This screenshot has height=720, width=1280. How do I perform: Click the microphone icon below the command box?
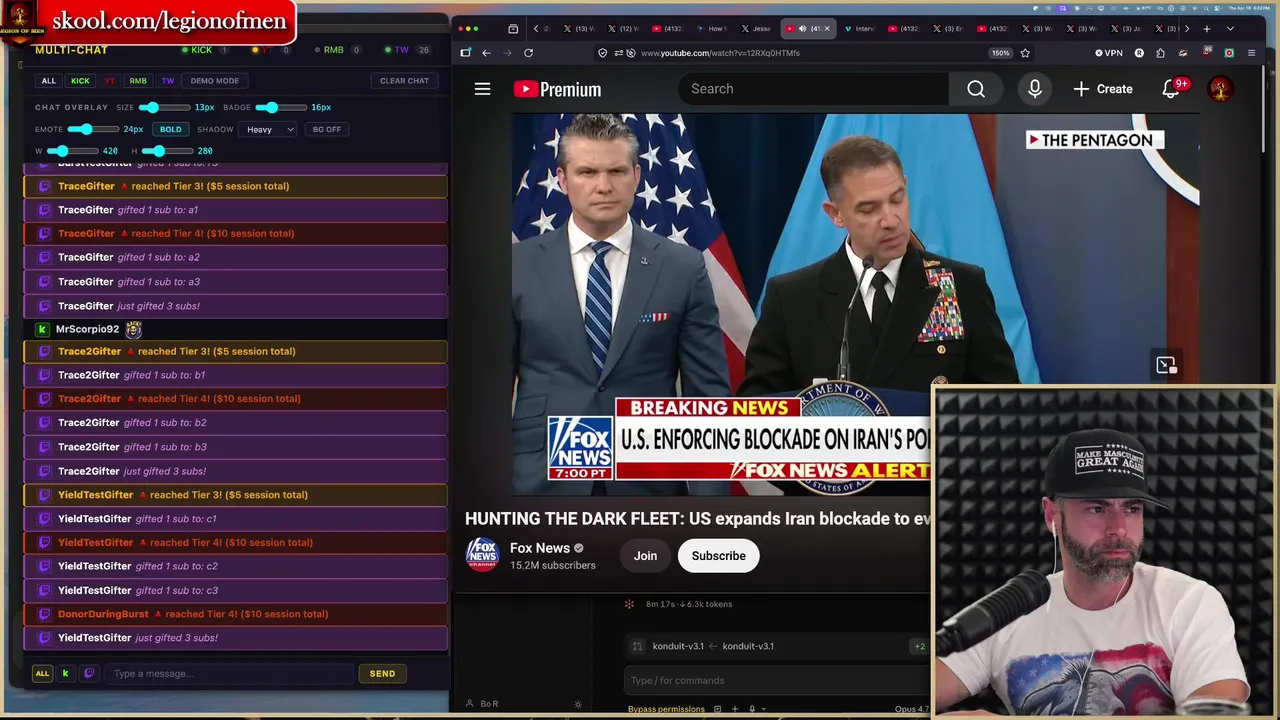point(752,709)
